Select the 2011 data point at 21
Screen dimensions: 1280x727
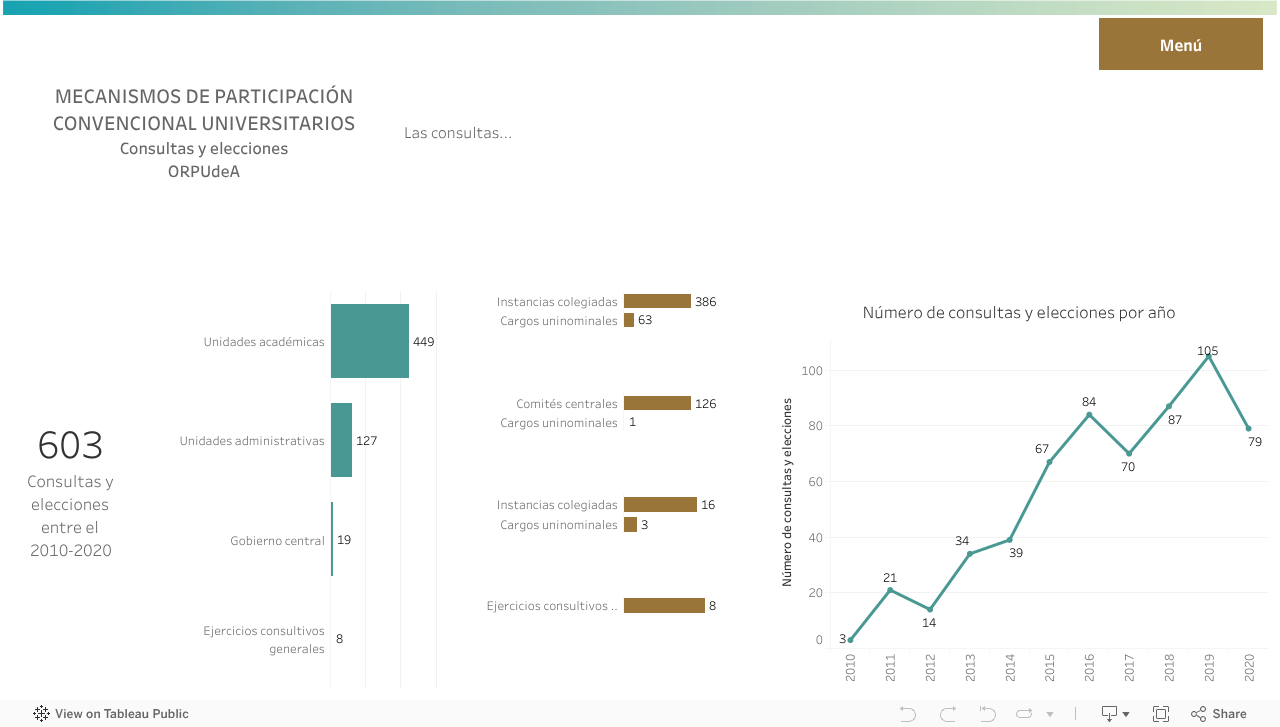(890, 590)
